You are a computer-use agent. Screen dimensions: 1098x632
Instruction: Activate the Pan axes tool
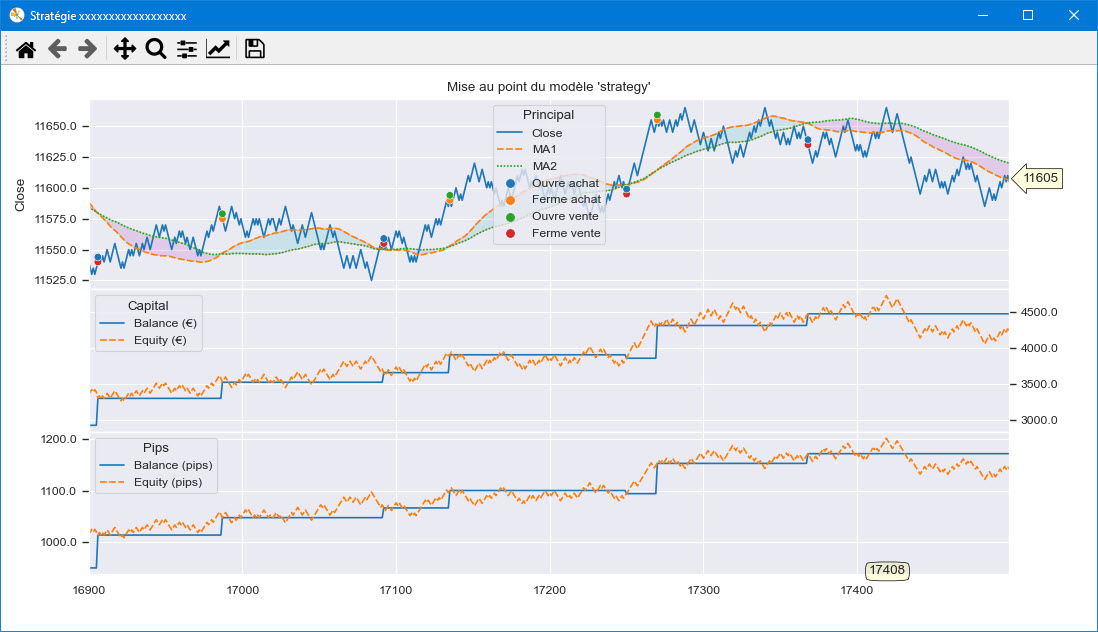(125, 49)
